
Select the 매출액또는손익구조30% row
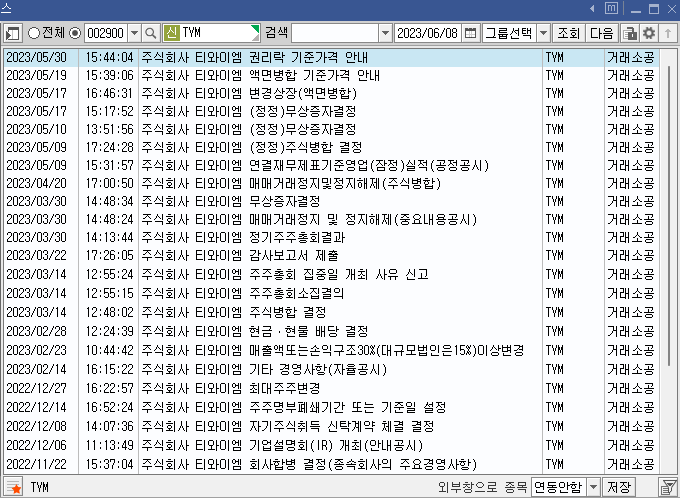331,350
